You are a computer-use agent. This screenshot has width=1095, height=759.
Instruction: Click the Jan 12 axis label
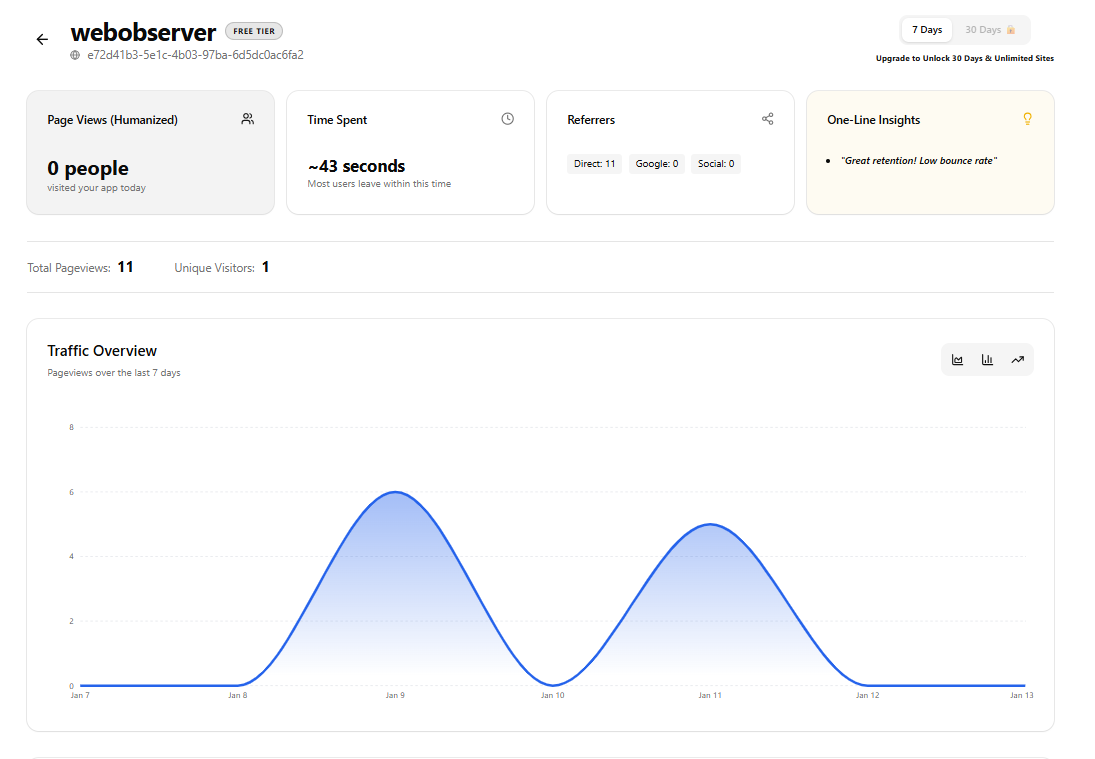867,695
